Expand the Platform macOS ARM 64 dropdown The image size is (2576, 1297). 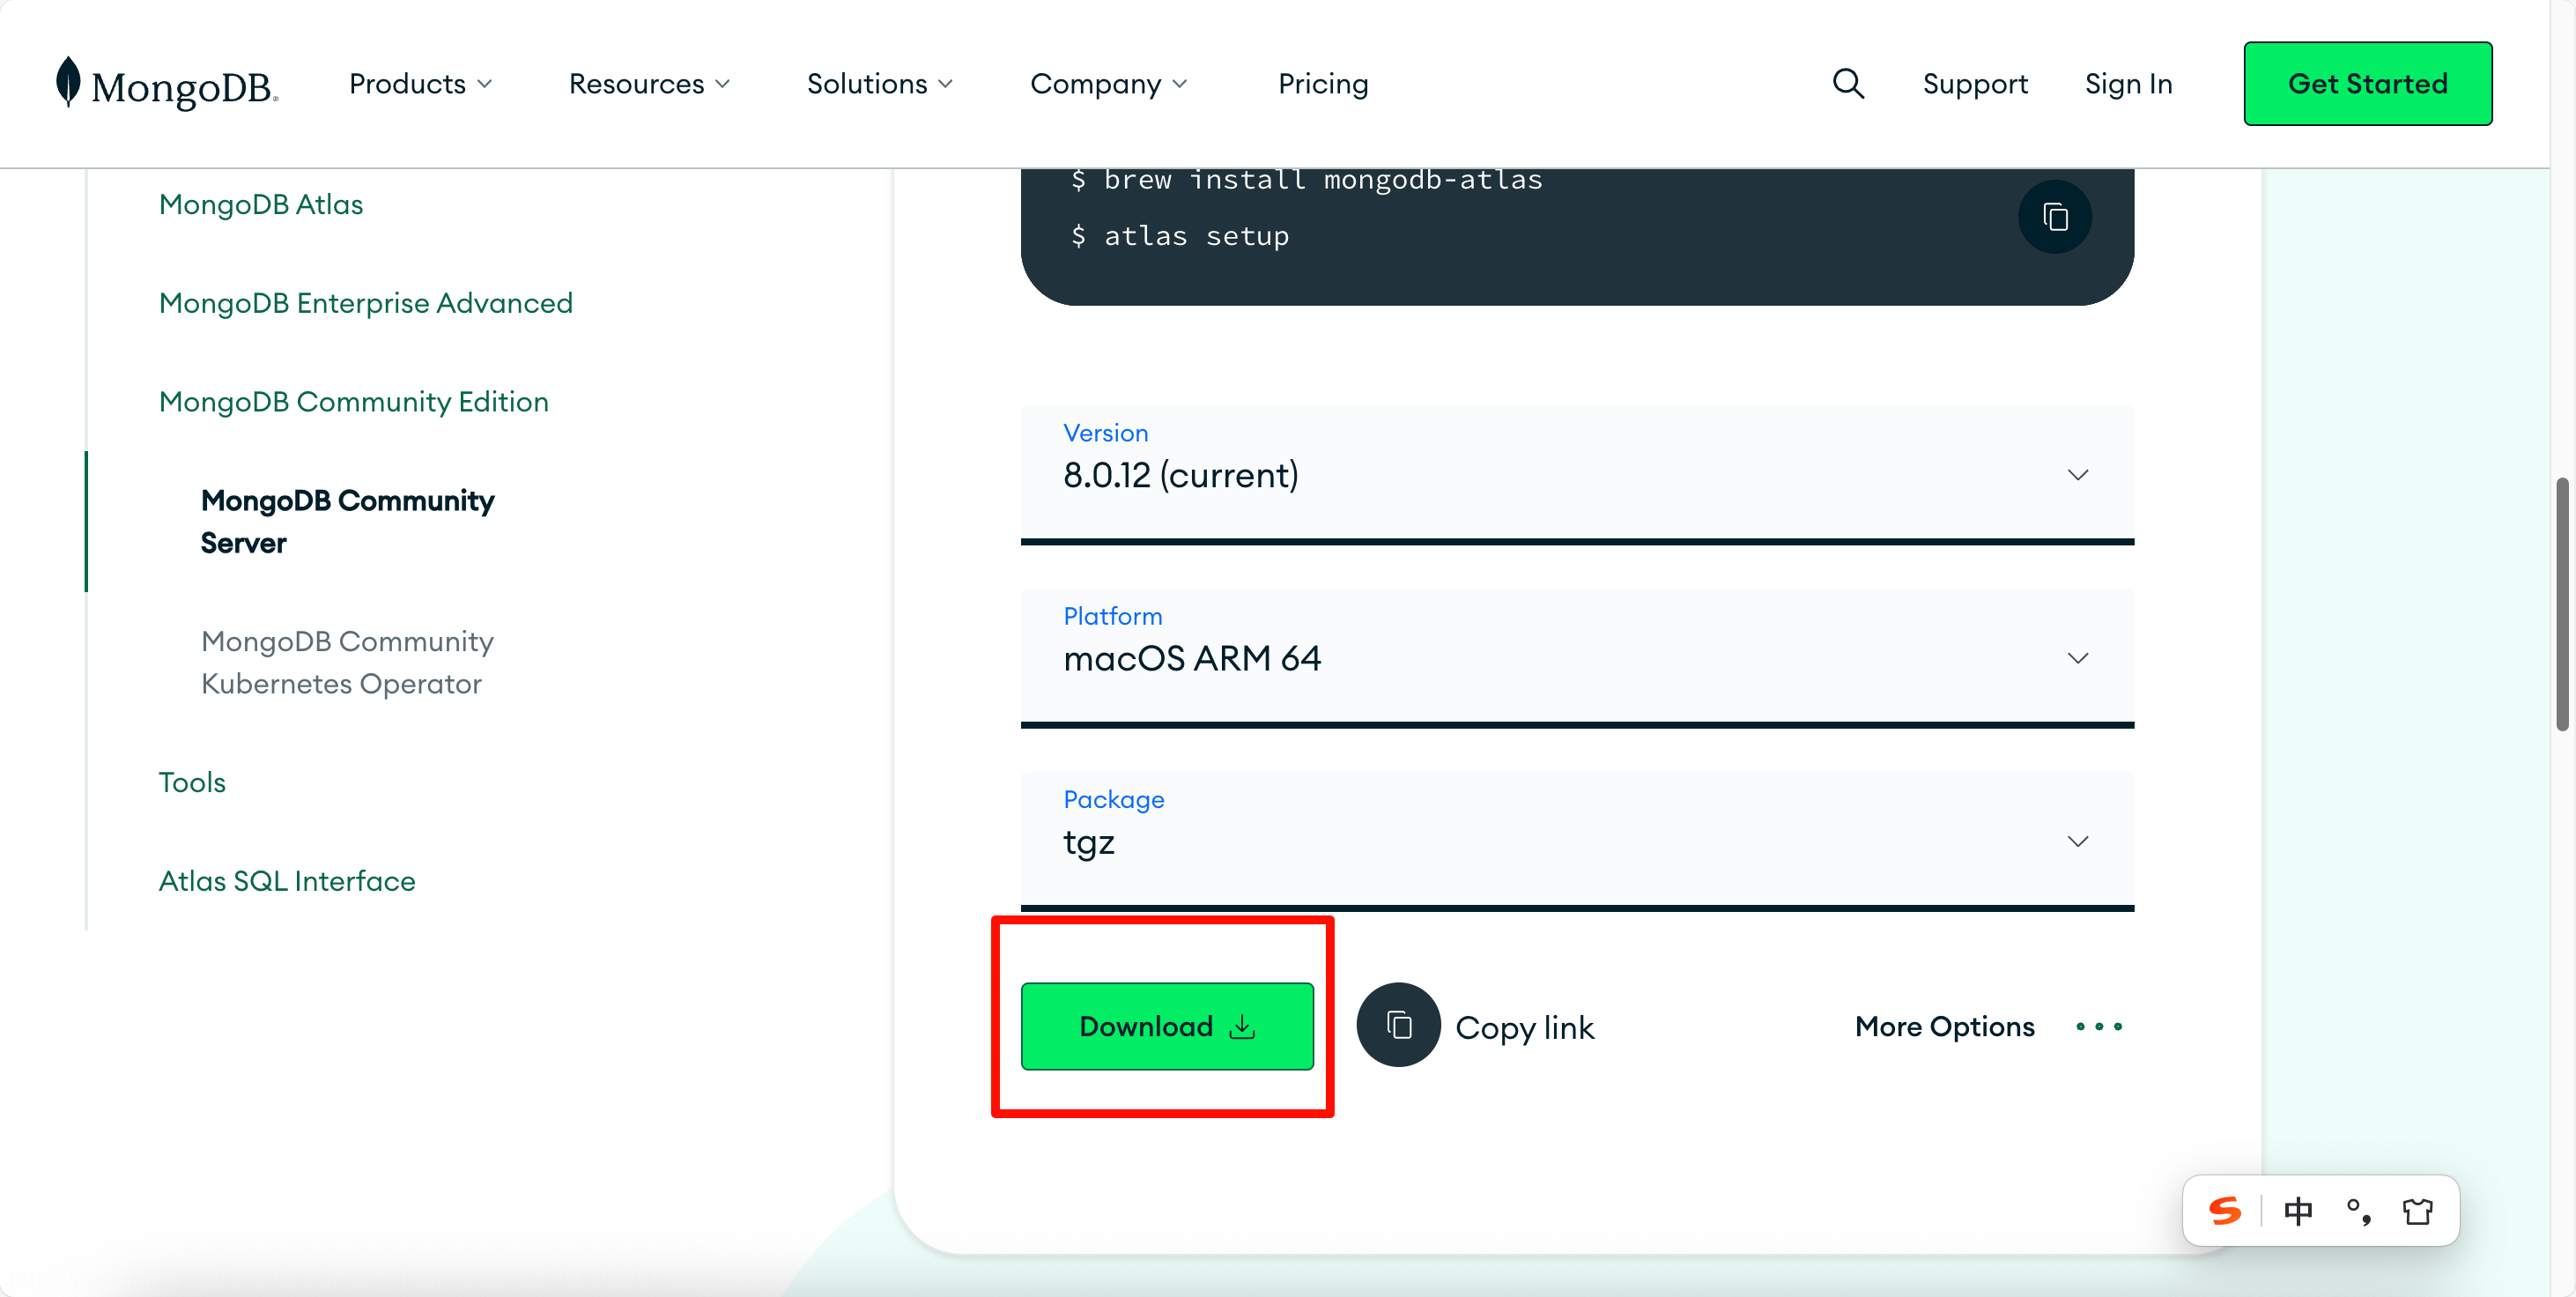point(1577,657)
